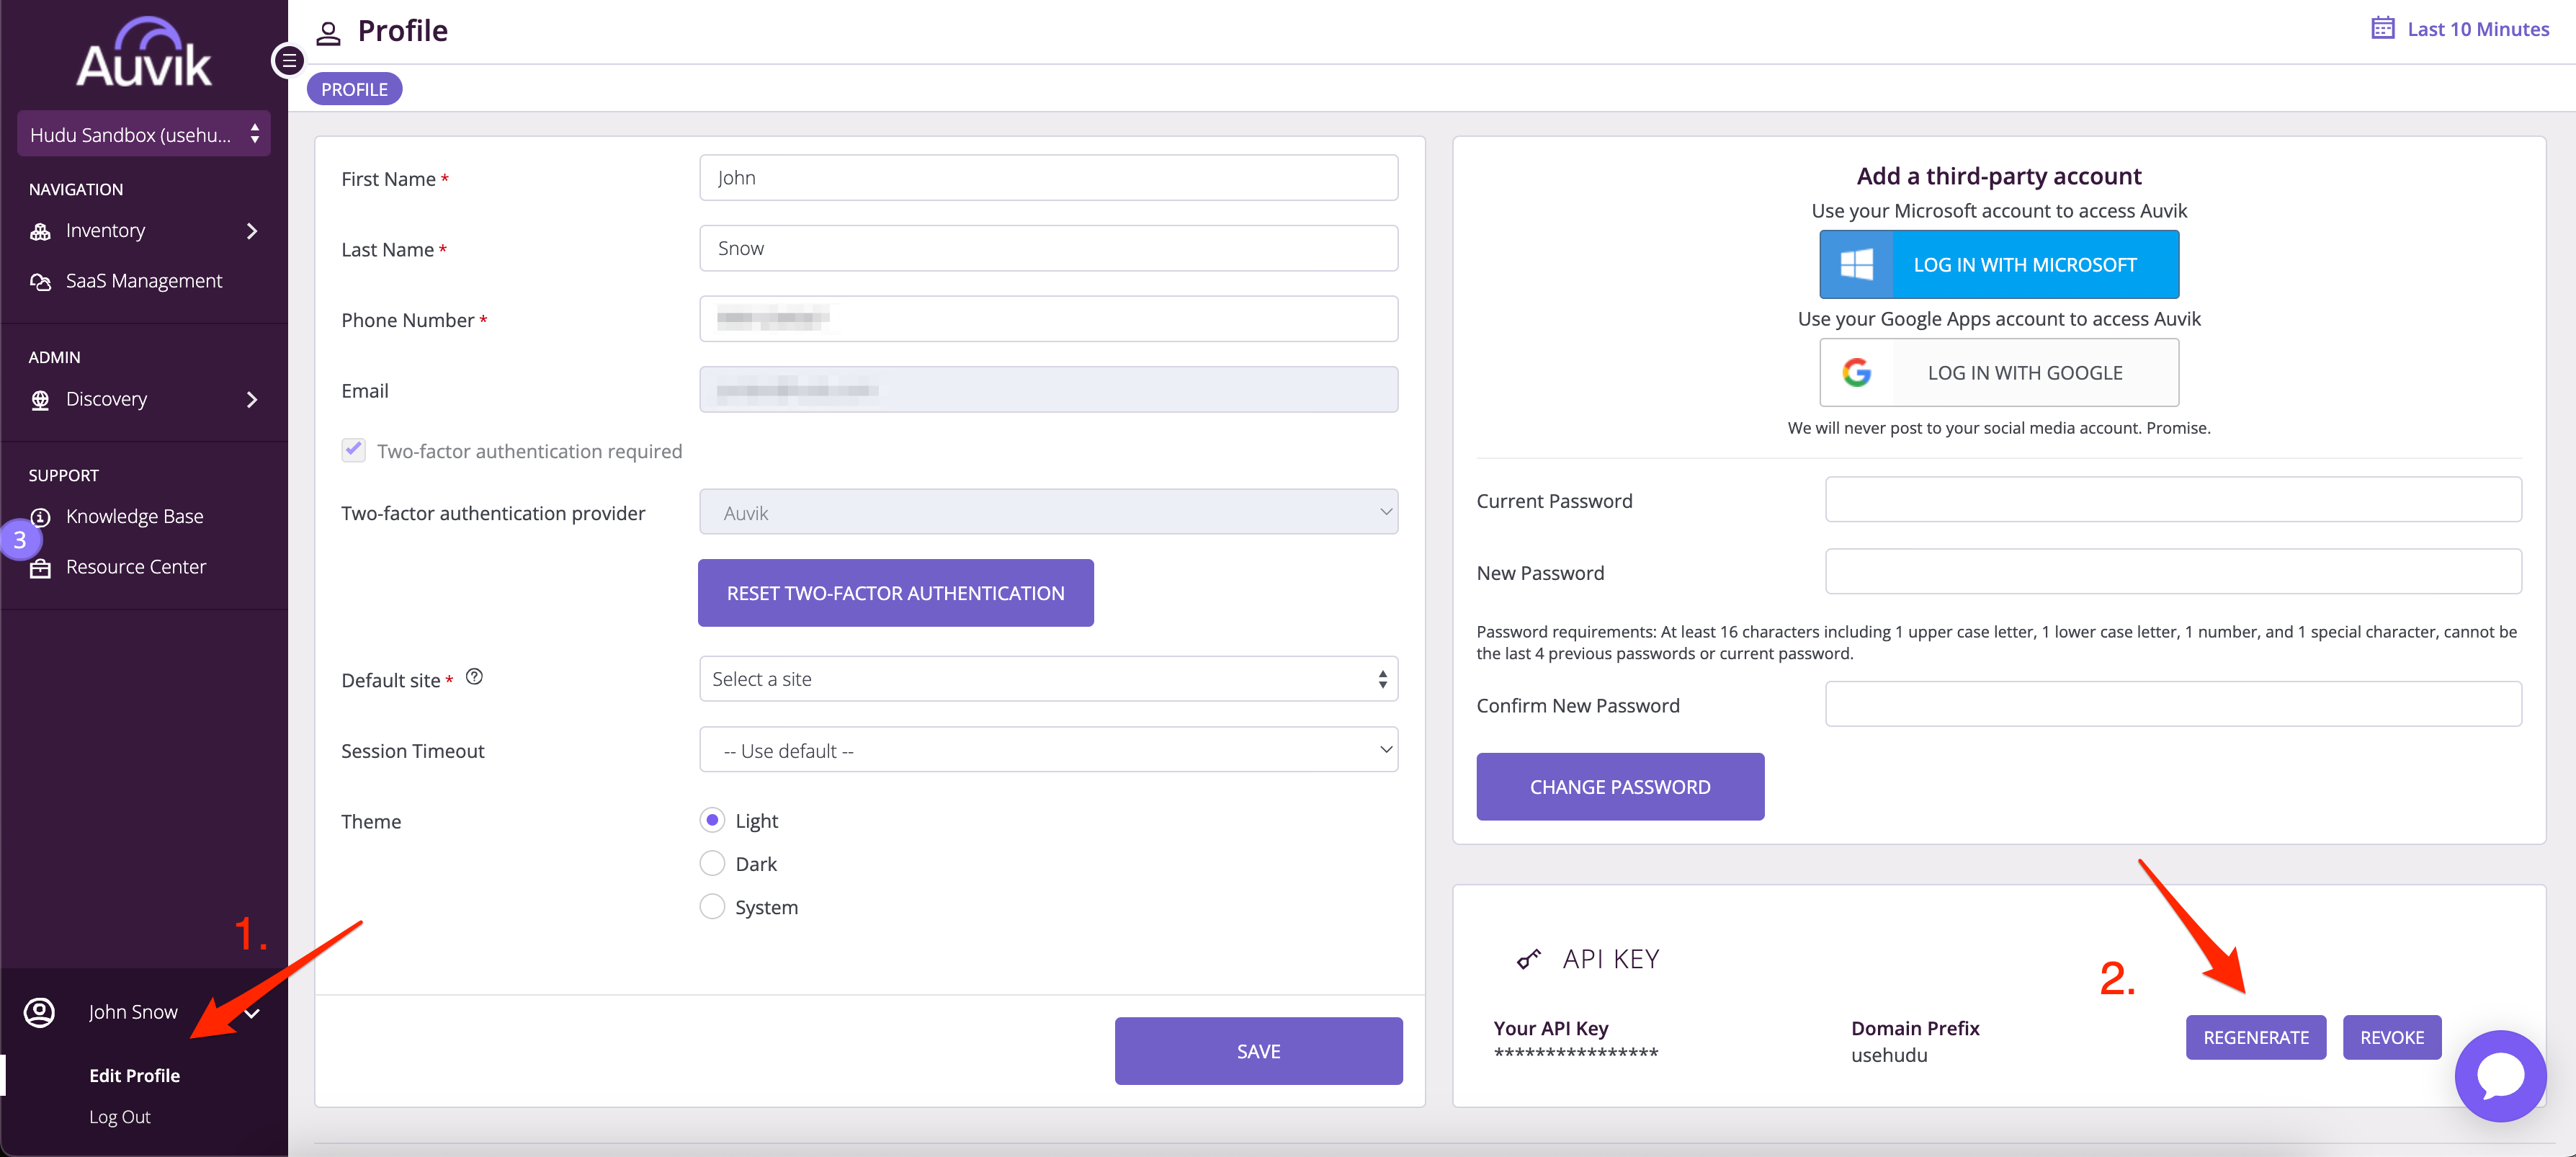Viewport: 2576px width, 1157px height.
Task: Collapse the John Snow user menu chevron
Action: coord(253,1013)
